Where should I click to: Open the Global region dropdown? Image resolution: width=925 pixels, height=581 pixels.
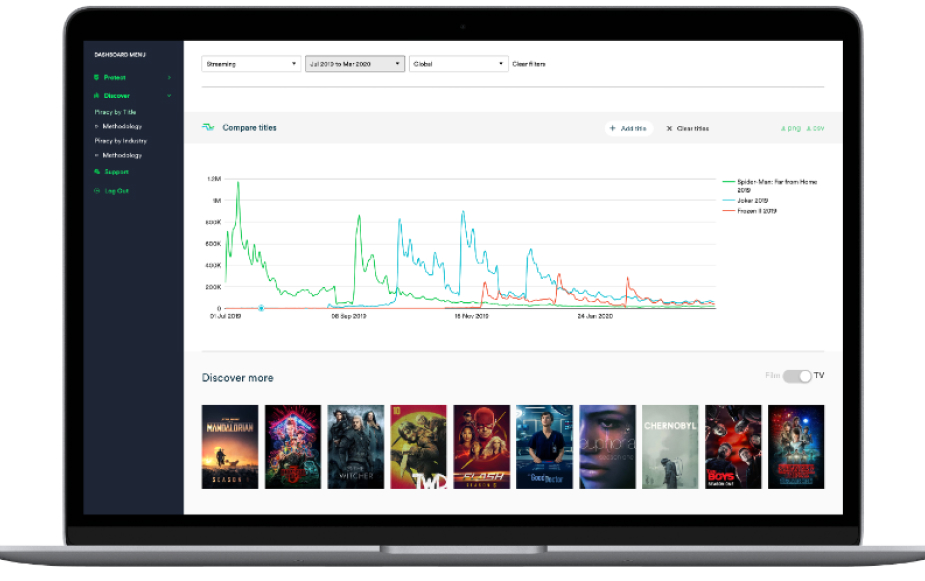pos(458,63)
